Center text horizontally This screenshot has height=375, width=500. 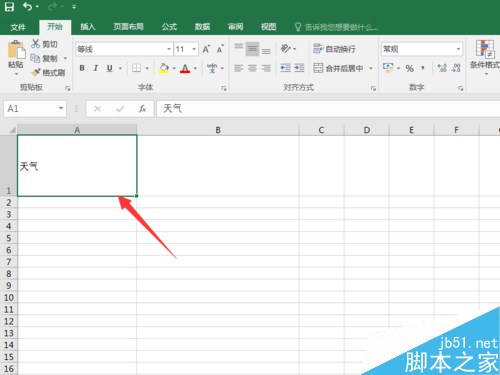coord(252,68)
